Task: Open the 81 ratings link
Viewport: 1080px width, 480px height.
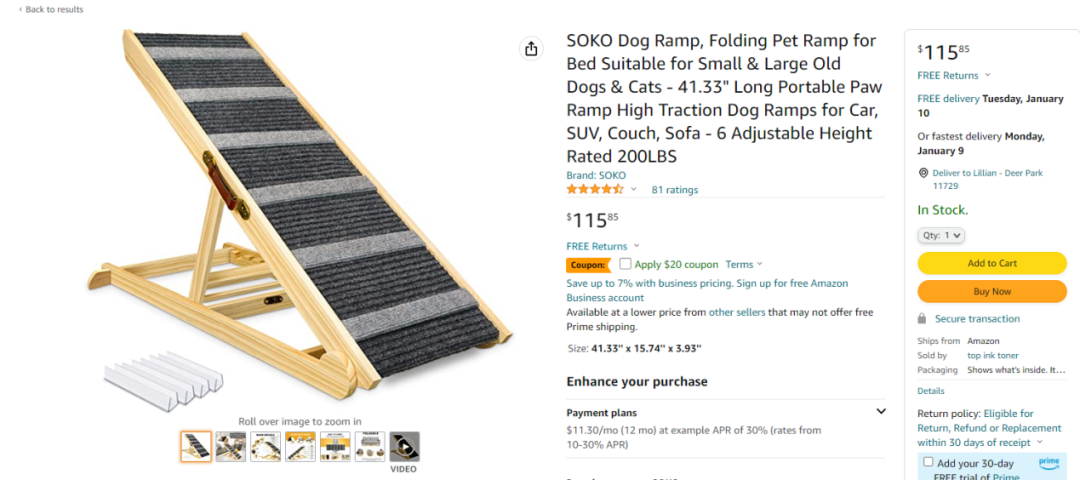Action: 674,190
